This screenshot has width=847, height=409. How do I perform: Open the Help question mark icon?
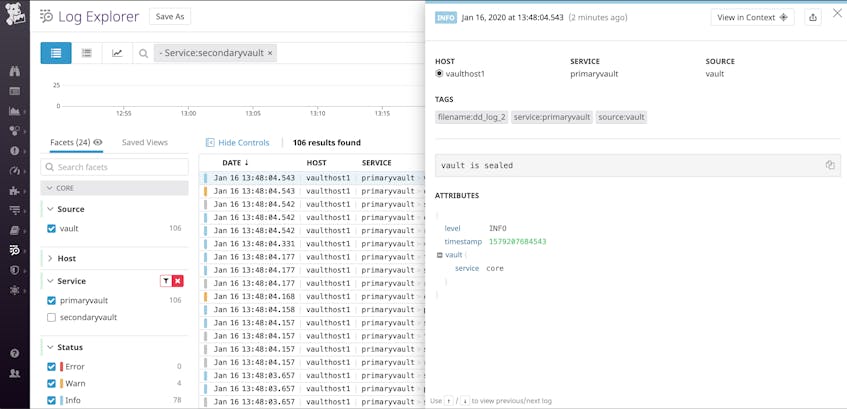click(x=15, y=353)
